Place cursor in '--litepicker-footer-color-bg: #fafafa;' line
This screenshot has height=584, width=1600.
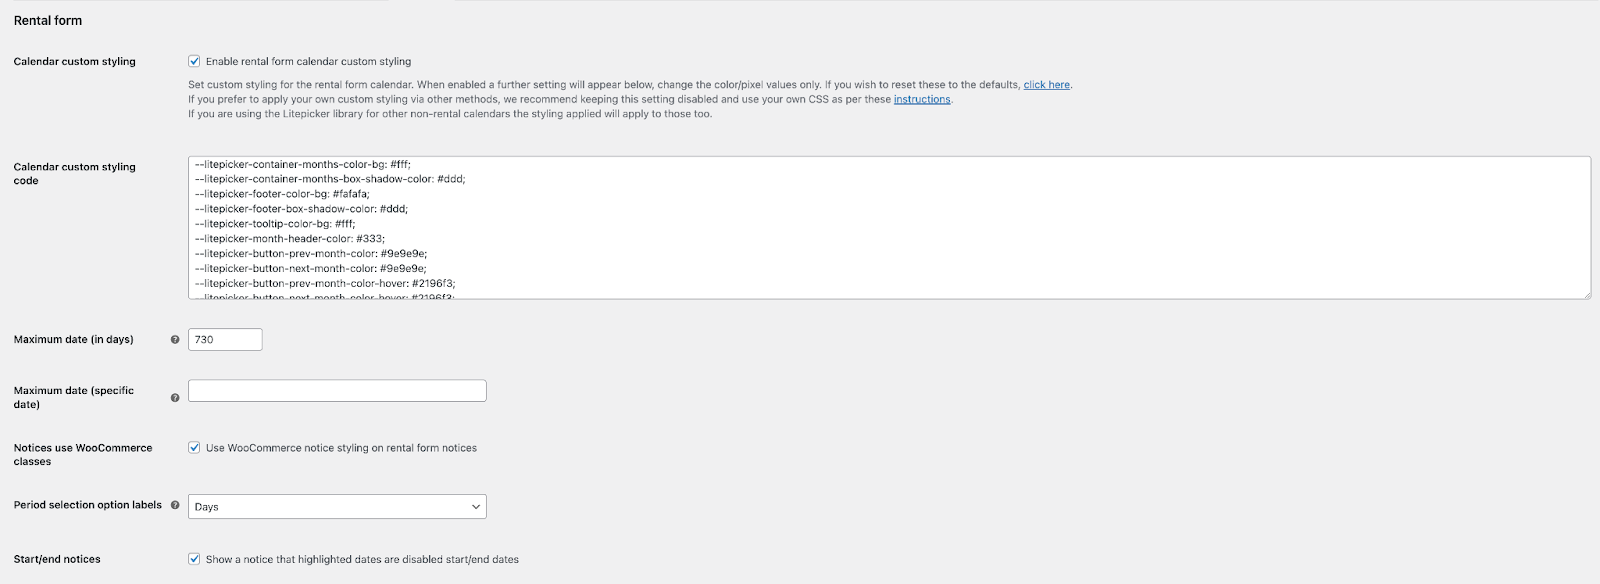[x=282, y=194]
